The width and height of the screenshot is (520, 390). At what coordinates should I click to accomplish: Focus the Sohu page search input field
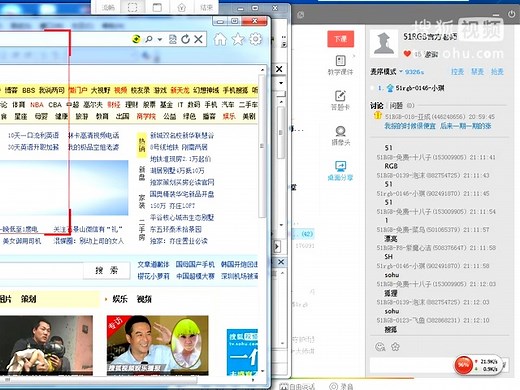tap(41, 270)
